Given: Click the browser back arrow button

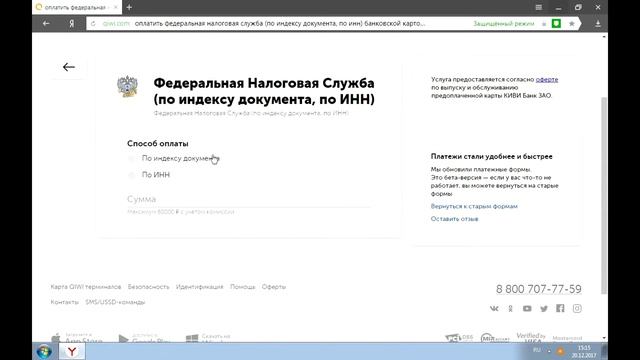Looking at the screenshot, I should tap(46, 24).
